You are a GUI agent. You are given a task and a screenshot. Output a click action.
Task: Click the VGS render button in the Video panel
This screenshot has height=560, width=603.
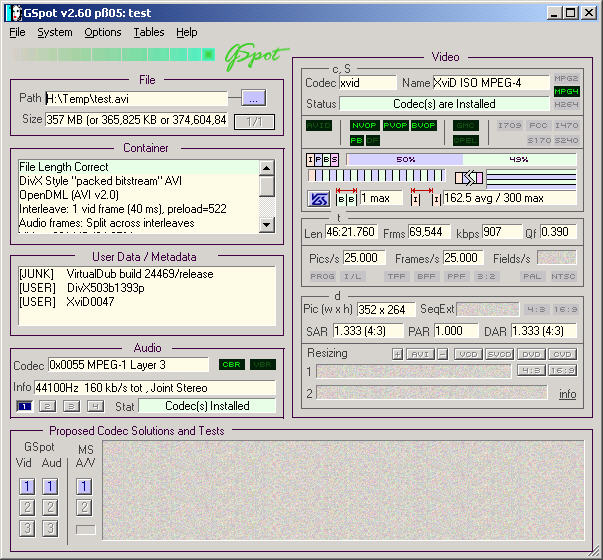[x=318, y=199]
